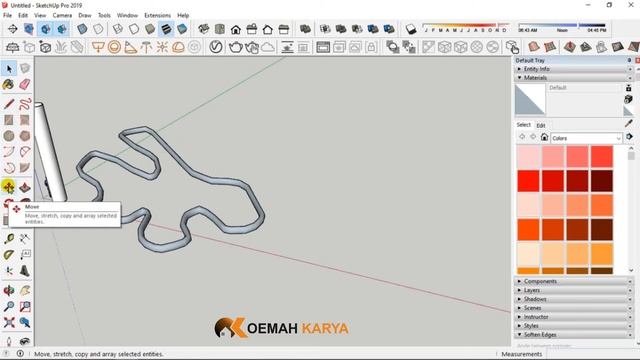Switch to the materials Edit tab
The width and height of the screenshot is (640, 360).
pyautogui.click(x=541, y=125)
